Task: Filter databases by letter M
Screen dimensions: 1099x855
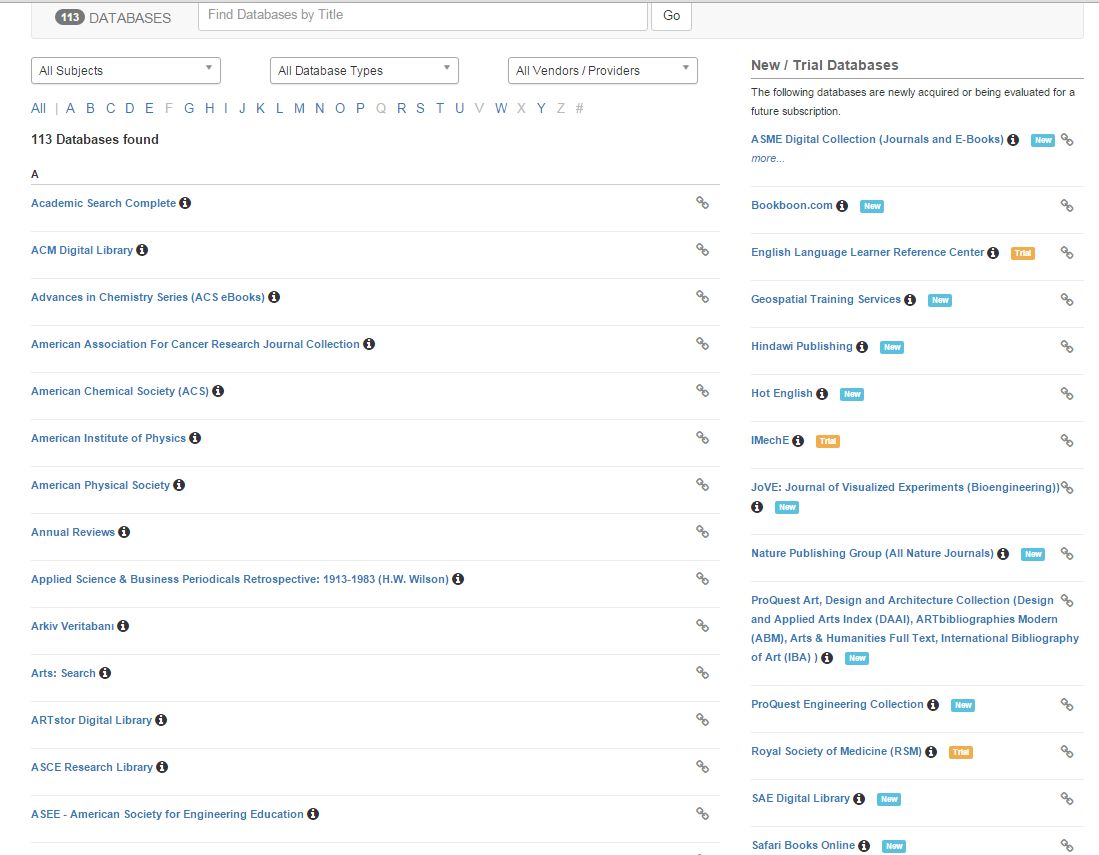Action: pos(299,108)
